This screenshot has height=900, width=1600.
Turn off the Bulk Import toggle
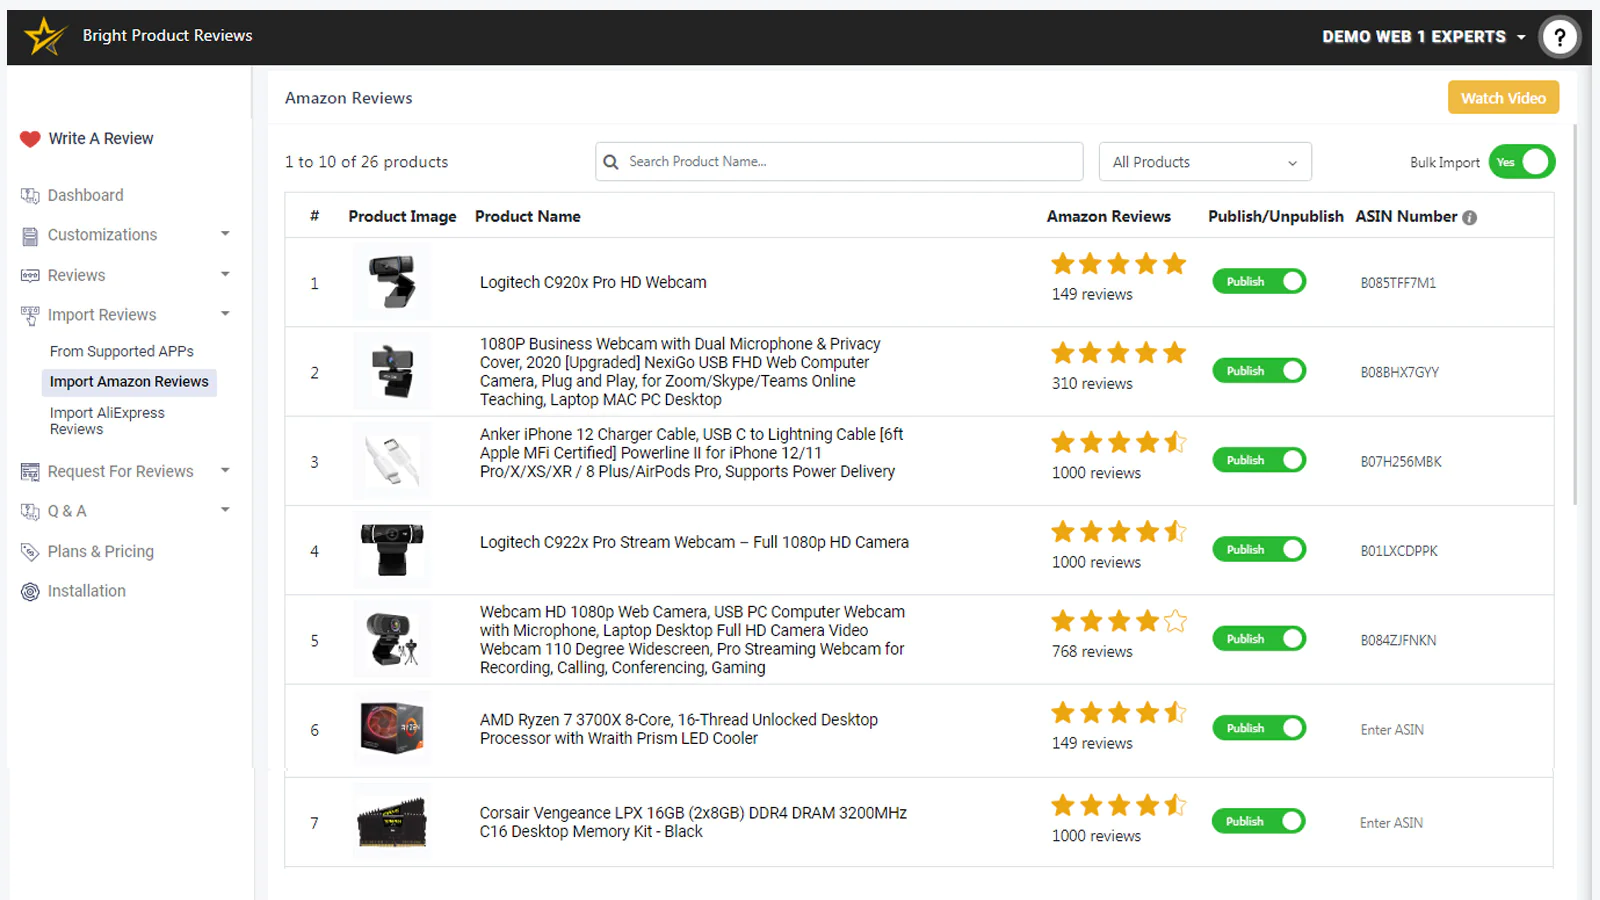[x=1521, y=162]
